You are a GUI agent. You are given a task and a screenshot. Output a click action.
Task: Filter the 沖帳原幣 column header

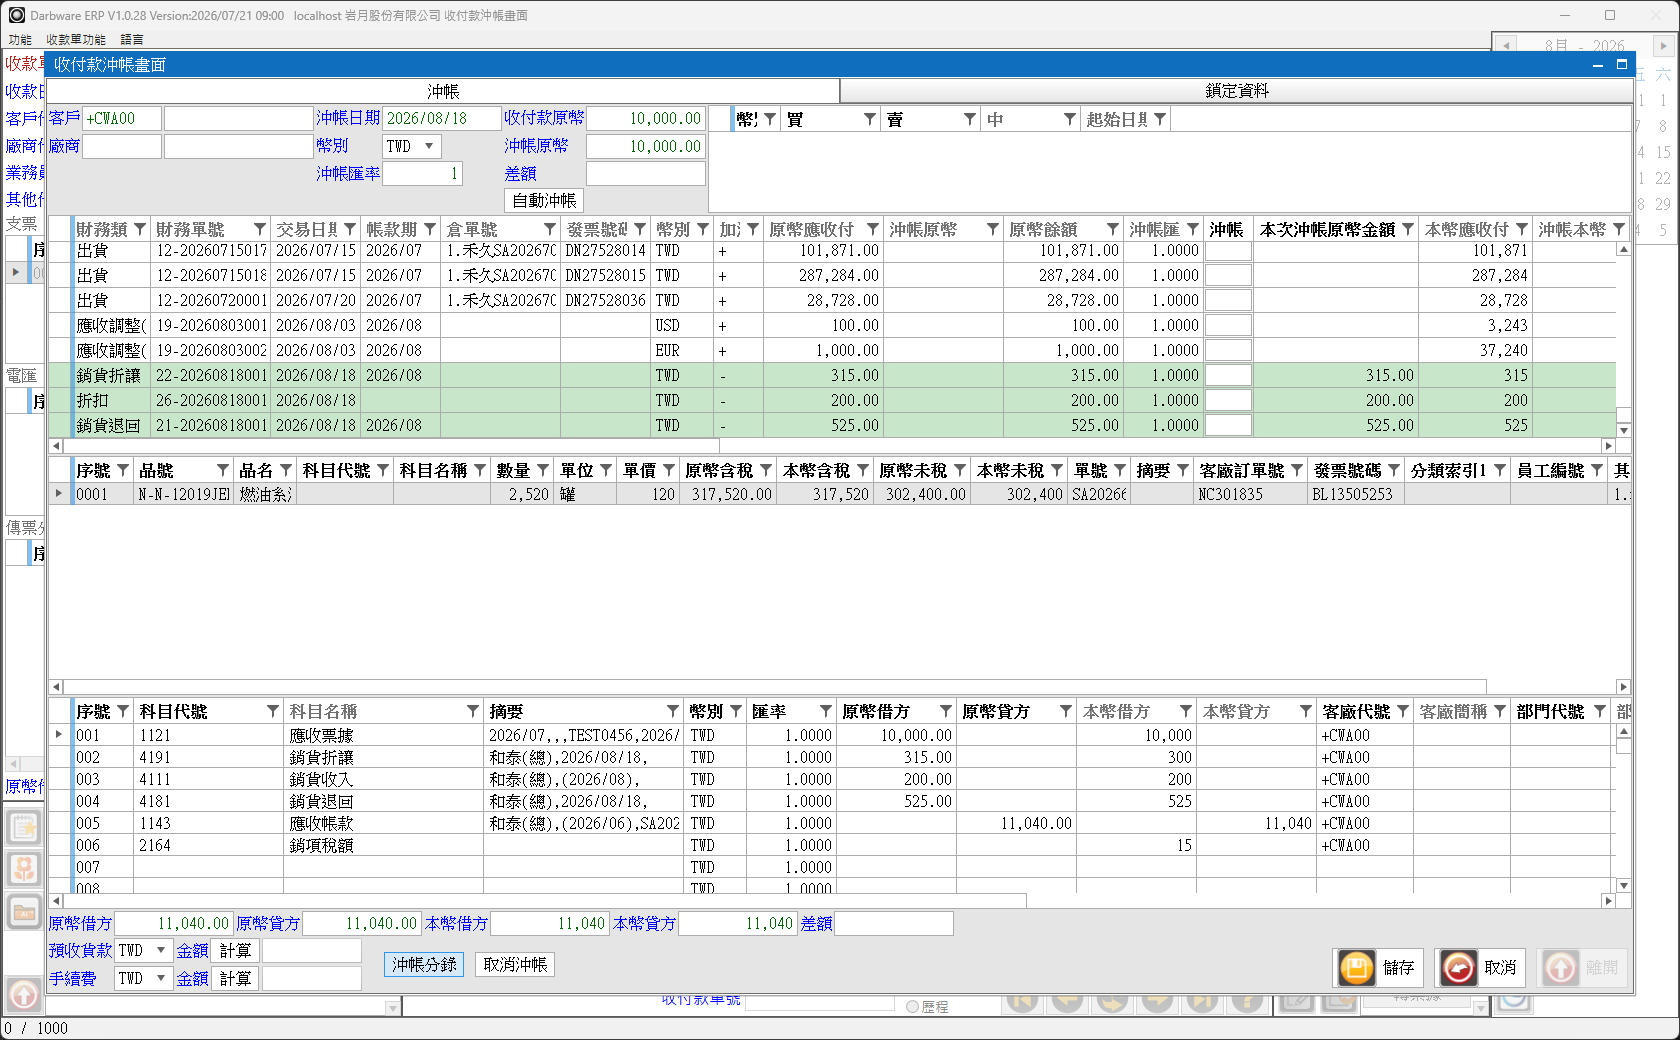point(993,230)
